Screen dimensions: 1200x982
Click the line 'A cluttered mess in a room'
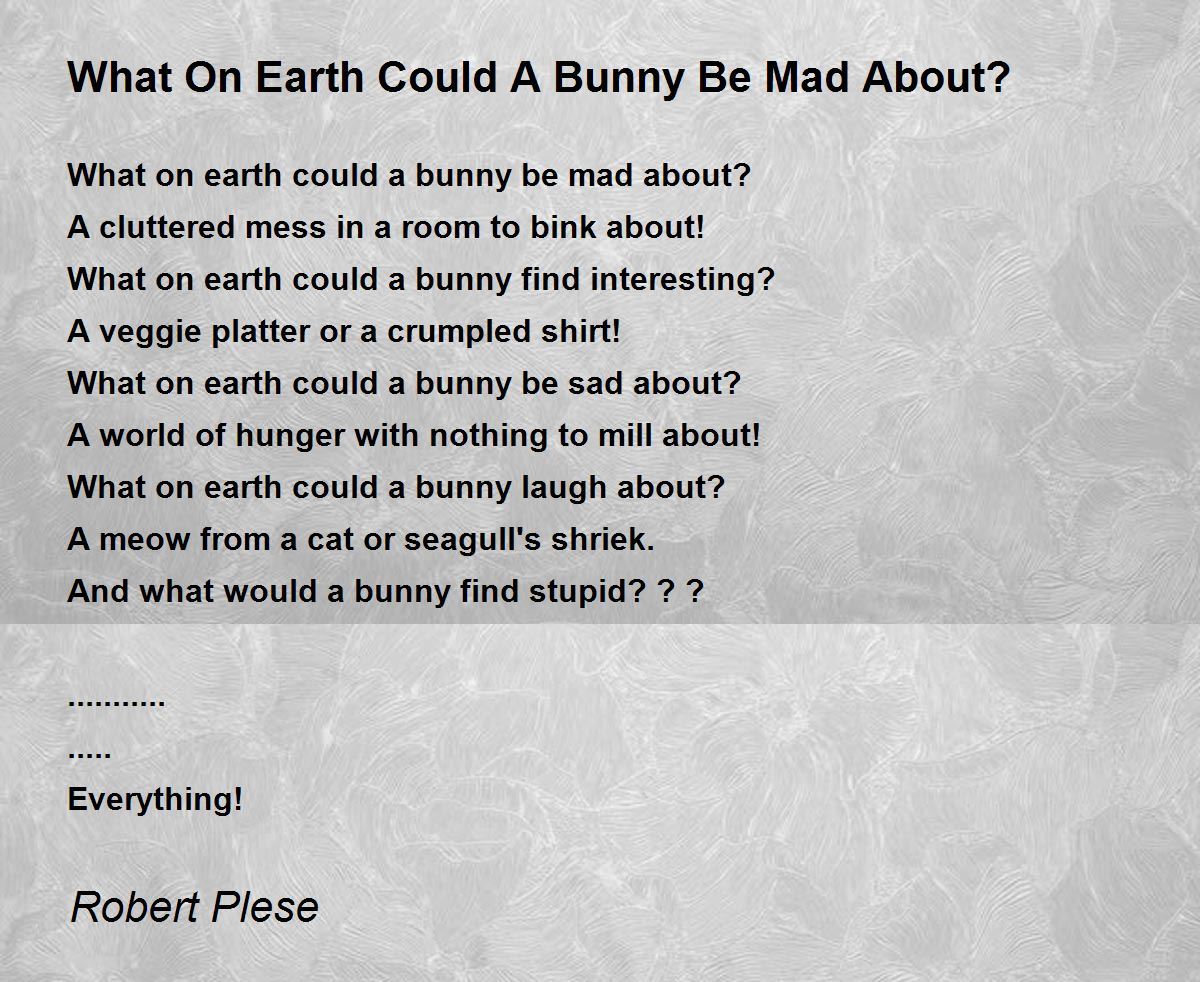tap(386, 227)
